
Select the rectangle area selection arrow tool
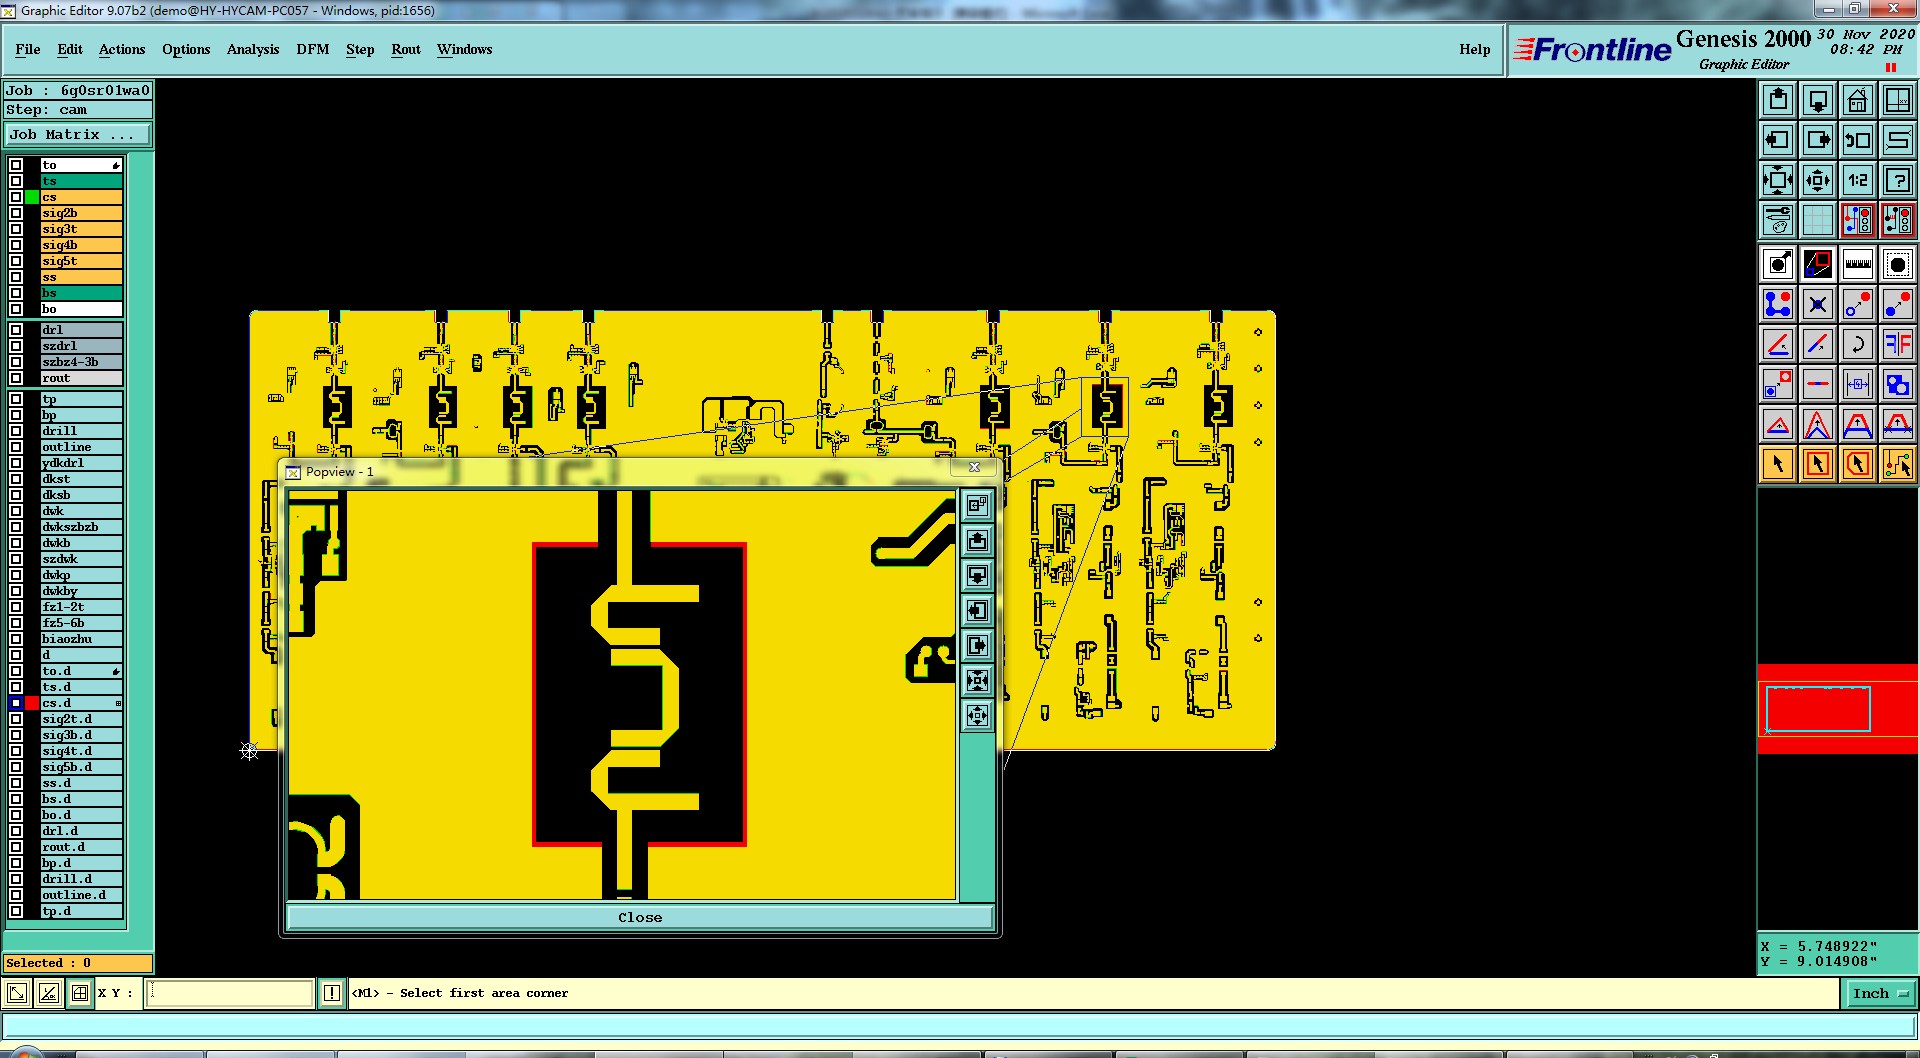coord(1818,464)
